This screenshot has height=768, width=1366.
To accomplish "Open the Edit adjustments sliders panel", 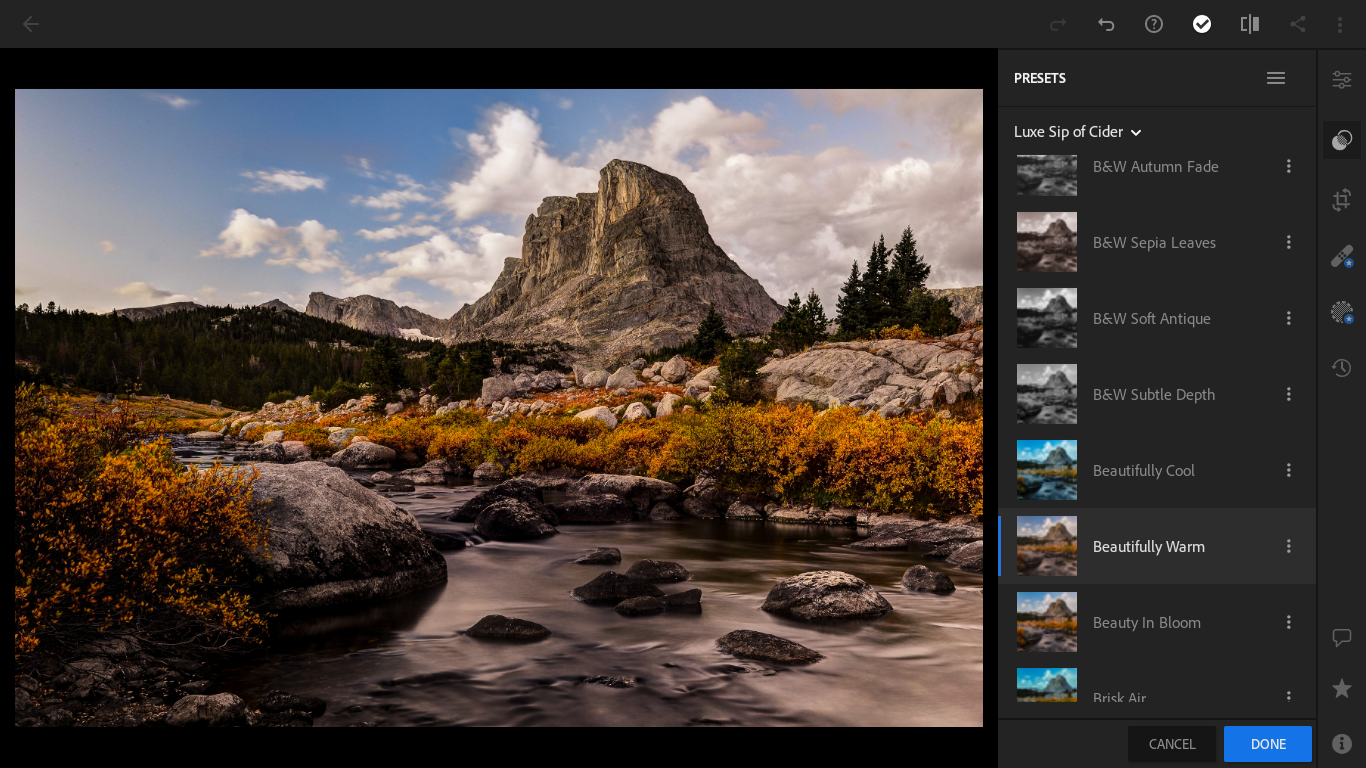I will (x=1342, y=80).
